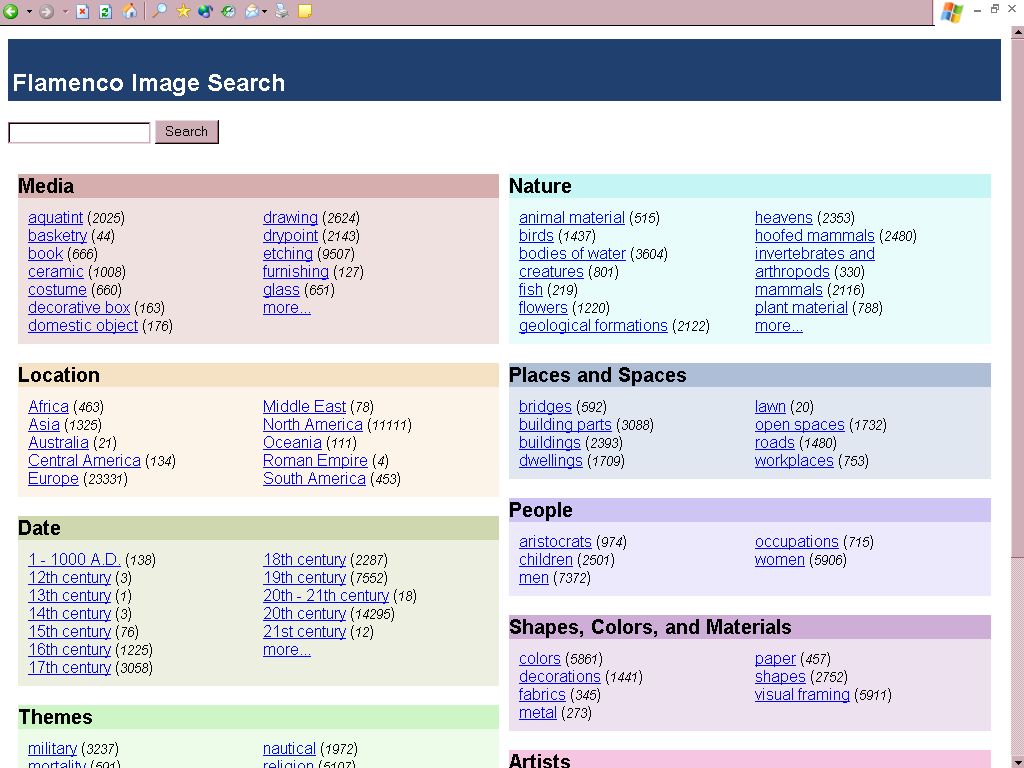This screenshot has width=1024, height=768.
Task: Open the Media globe icon in toolbar
Action: [205, 12]
